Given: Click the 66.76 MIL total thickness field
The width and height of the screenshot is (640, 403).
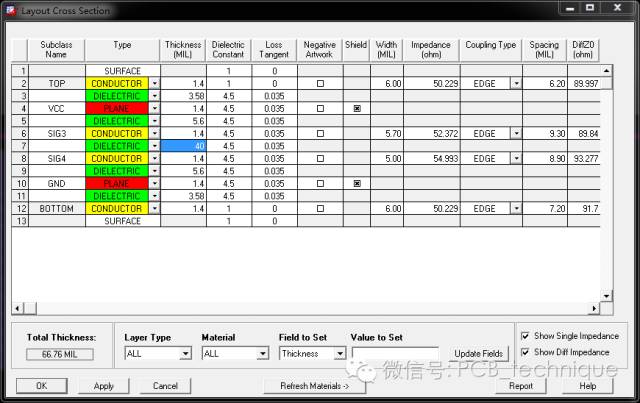Looking at the screenshot, I should pyautogui.click(x=60, y=354).
